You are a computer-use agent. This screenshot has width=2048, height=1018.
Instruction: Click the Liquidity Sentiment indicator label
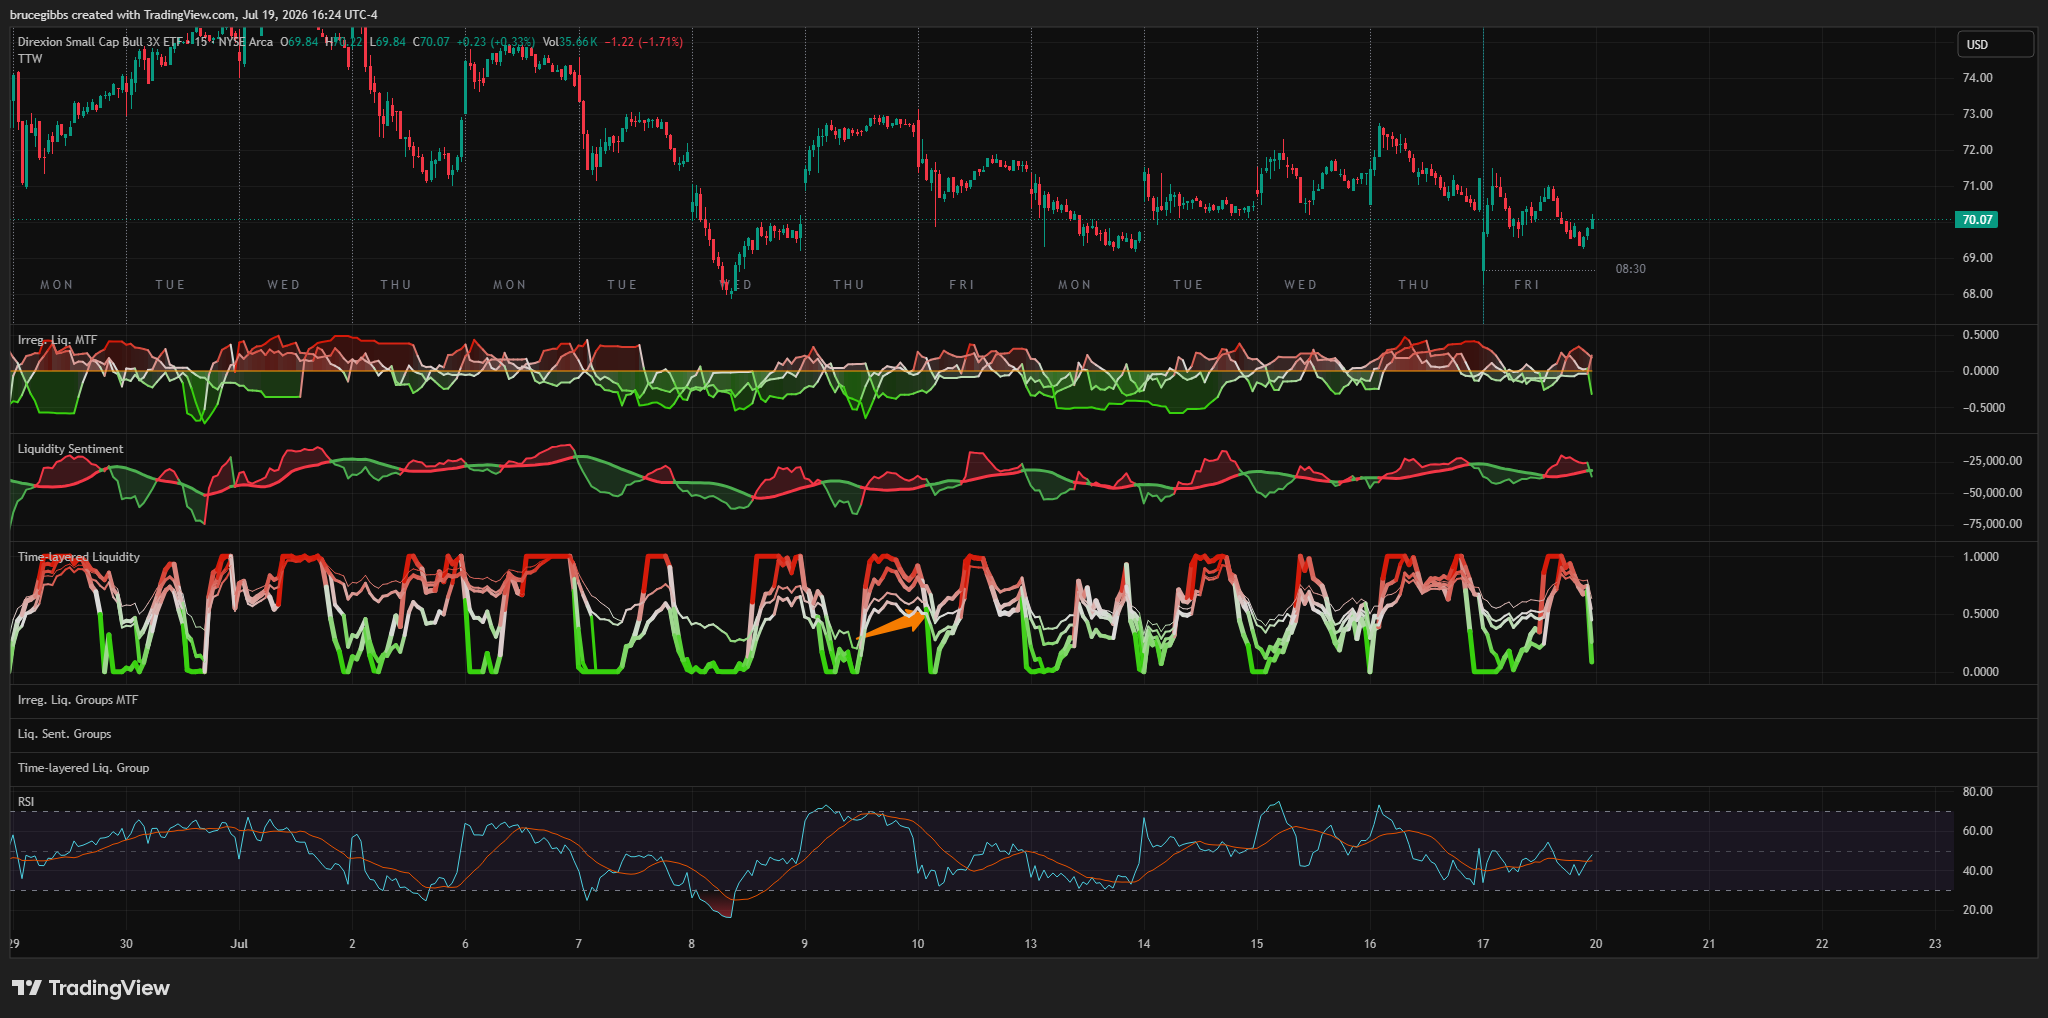(x=70, y=449)
